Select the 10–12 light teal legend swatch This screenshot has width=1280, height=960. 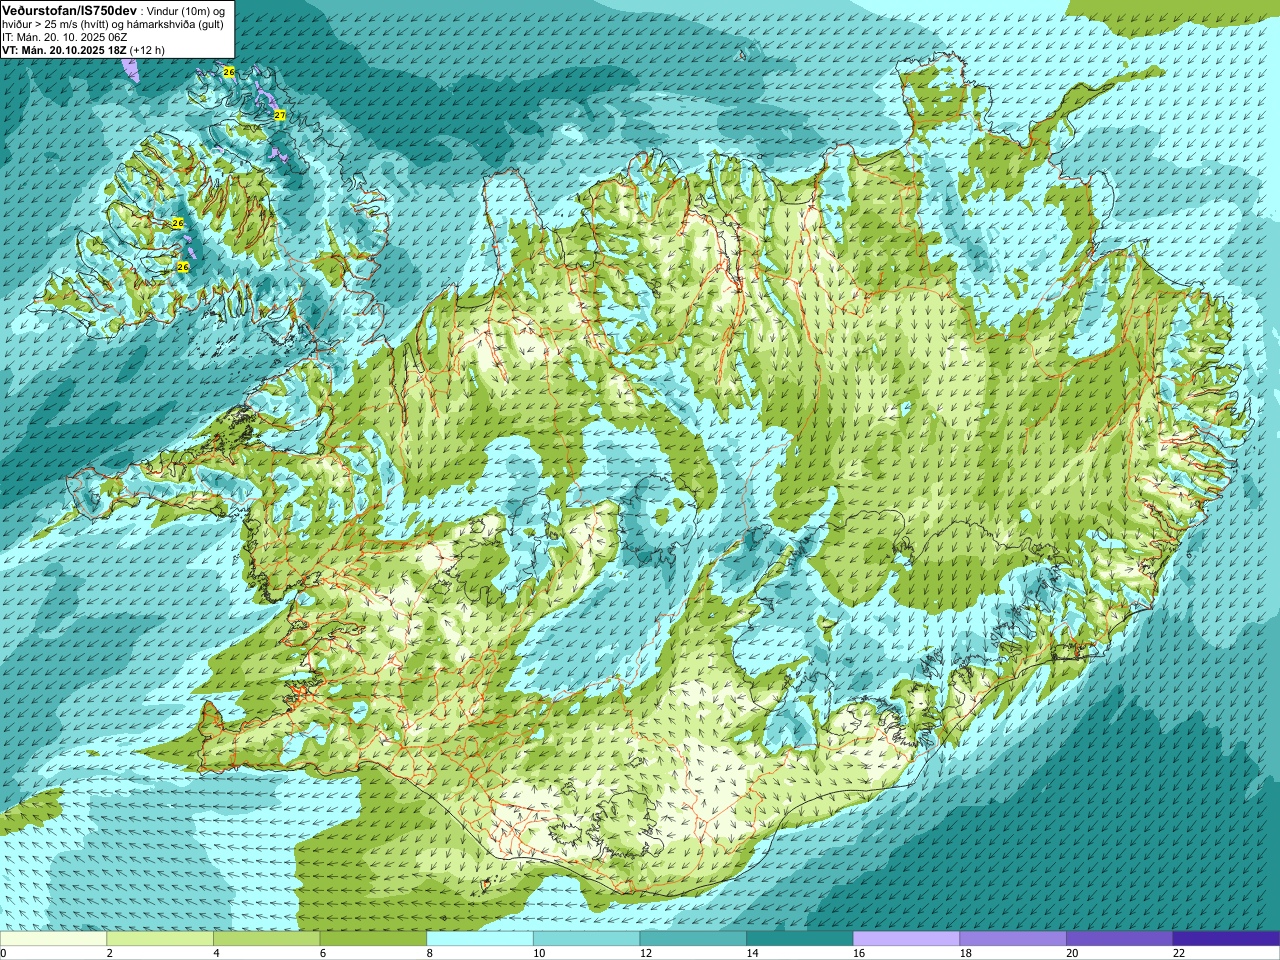(586, 939)
